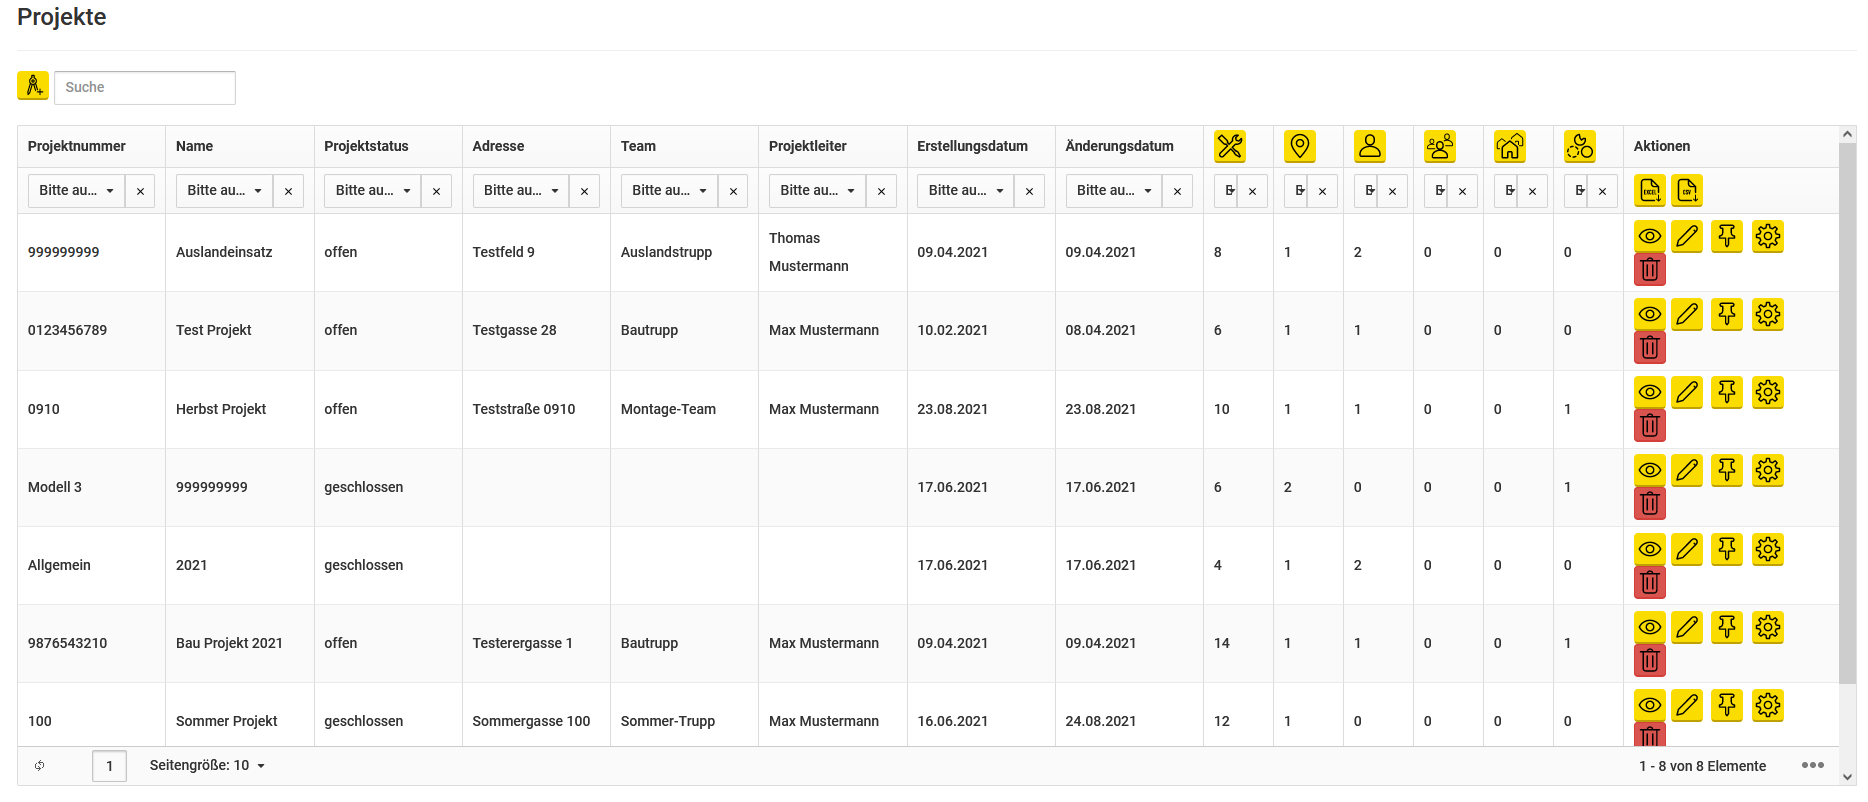This screenshot has height=802, width=1868.
Task: View the Auslandeinsatz project with eye icon
Action: (1650, 236)
